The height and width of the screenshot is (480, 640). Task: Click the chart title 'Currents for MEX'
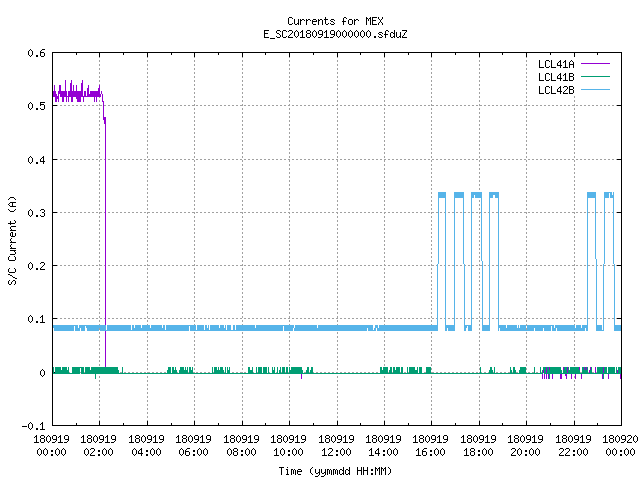click(x=335, y=21)
